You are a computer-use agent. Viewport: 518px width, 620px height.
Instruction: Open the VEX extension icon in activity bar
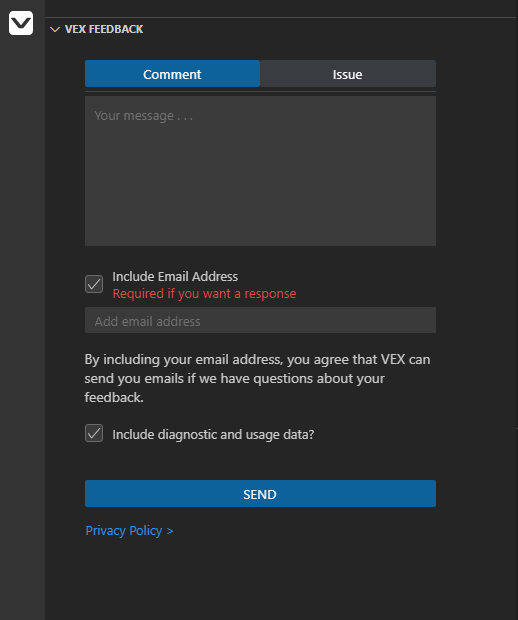[21, 23]
